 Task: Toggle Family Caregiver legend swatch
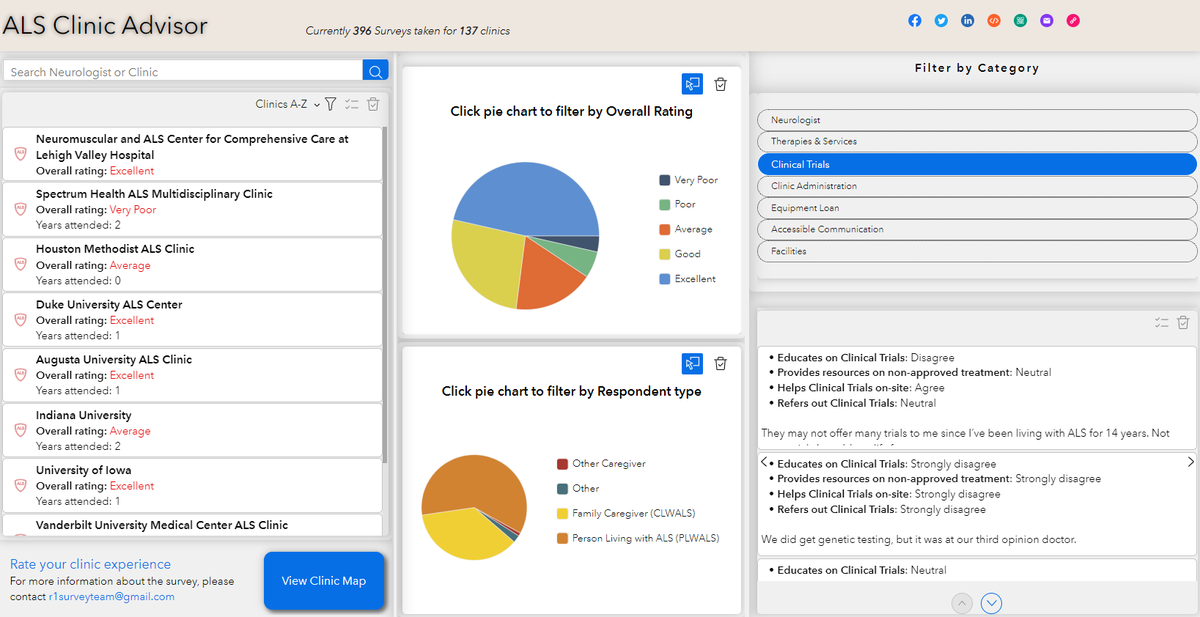click(x=563, y=513)
